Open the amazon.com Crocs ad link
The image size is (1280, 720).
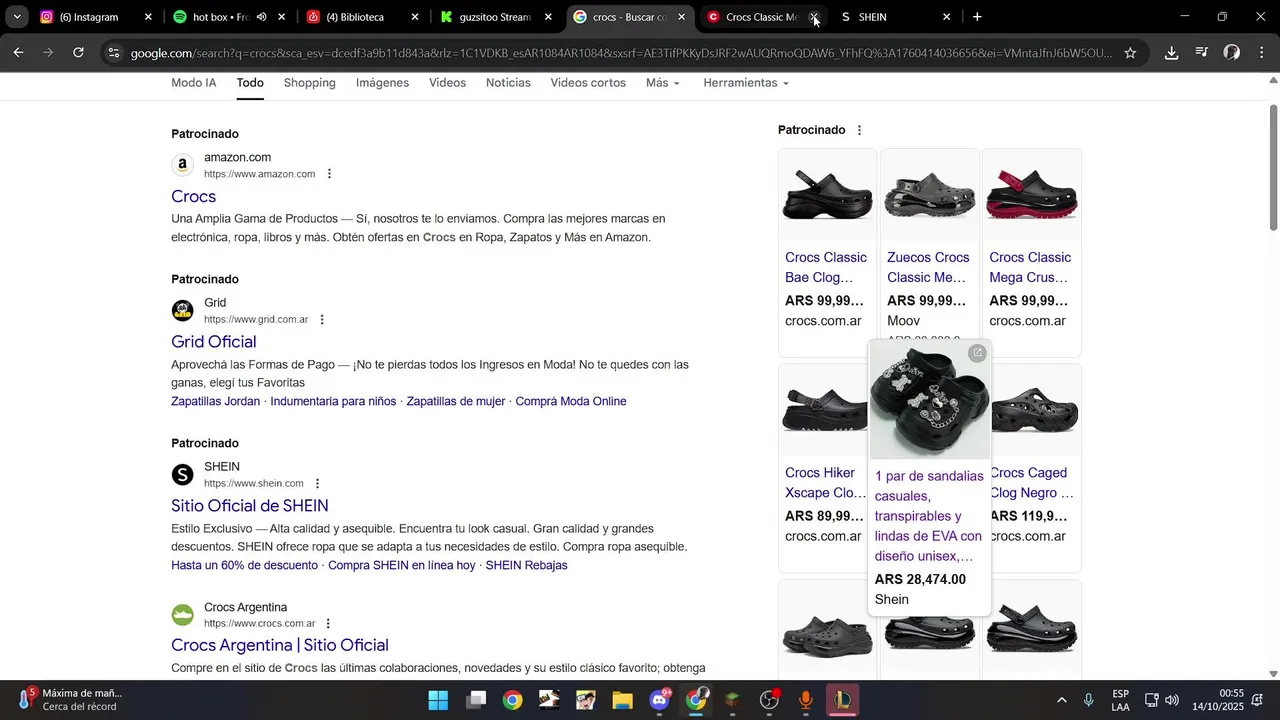(x=193, y=196)
